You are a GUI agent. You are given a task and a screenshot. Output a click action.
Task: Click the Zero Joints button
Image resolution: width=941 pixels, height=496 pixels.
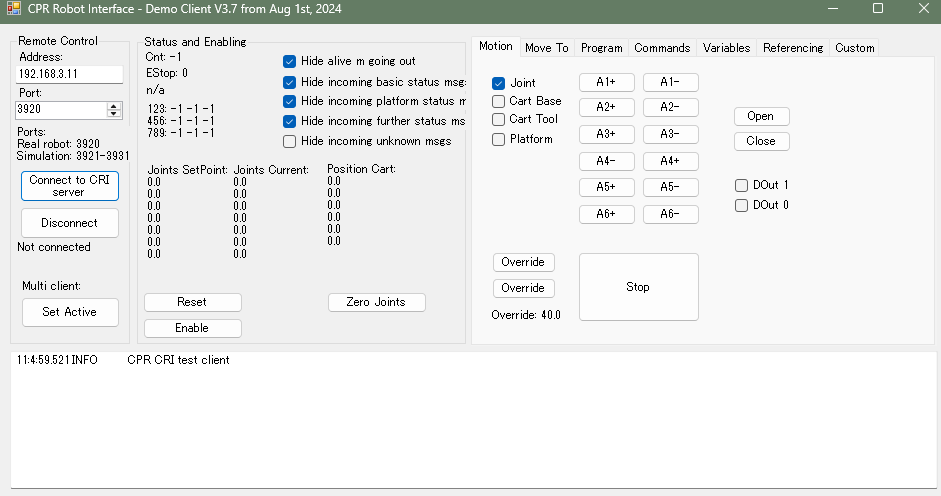pos(376,302)
